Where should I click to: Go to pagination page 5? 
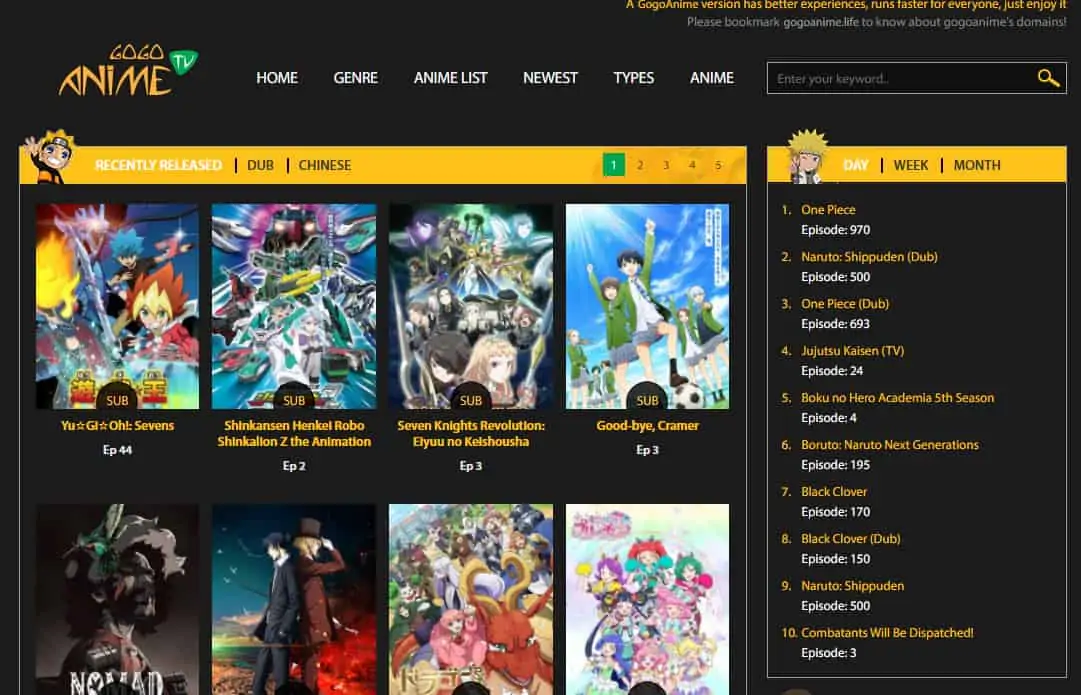[718, 165]
